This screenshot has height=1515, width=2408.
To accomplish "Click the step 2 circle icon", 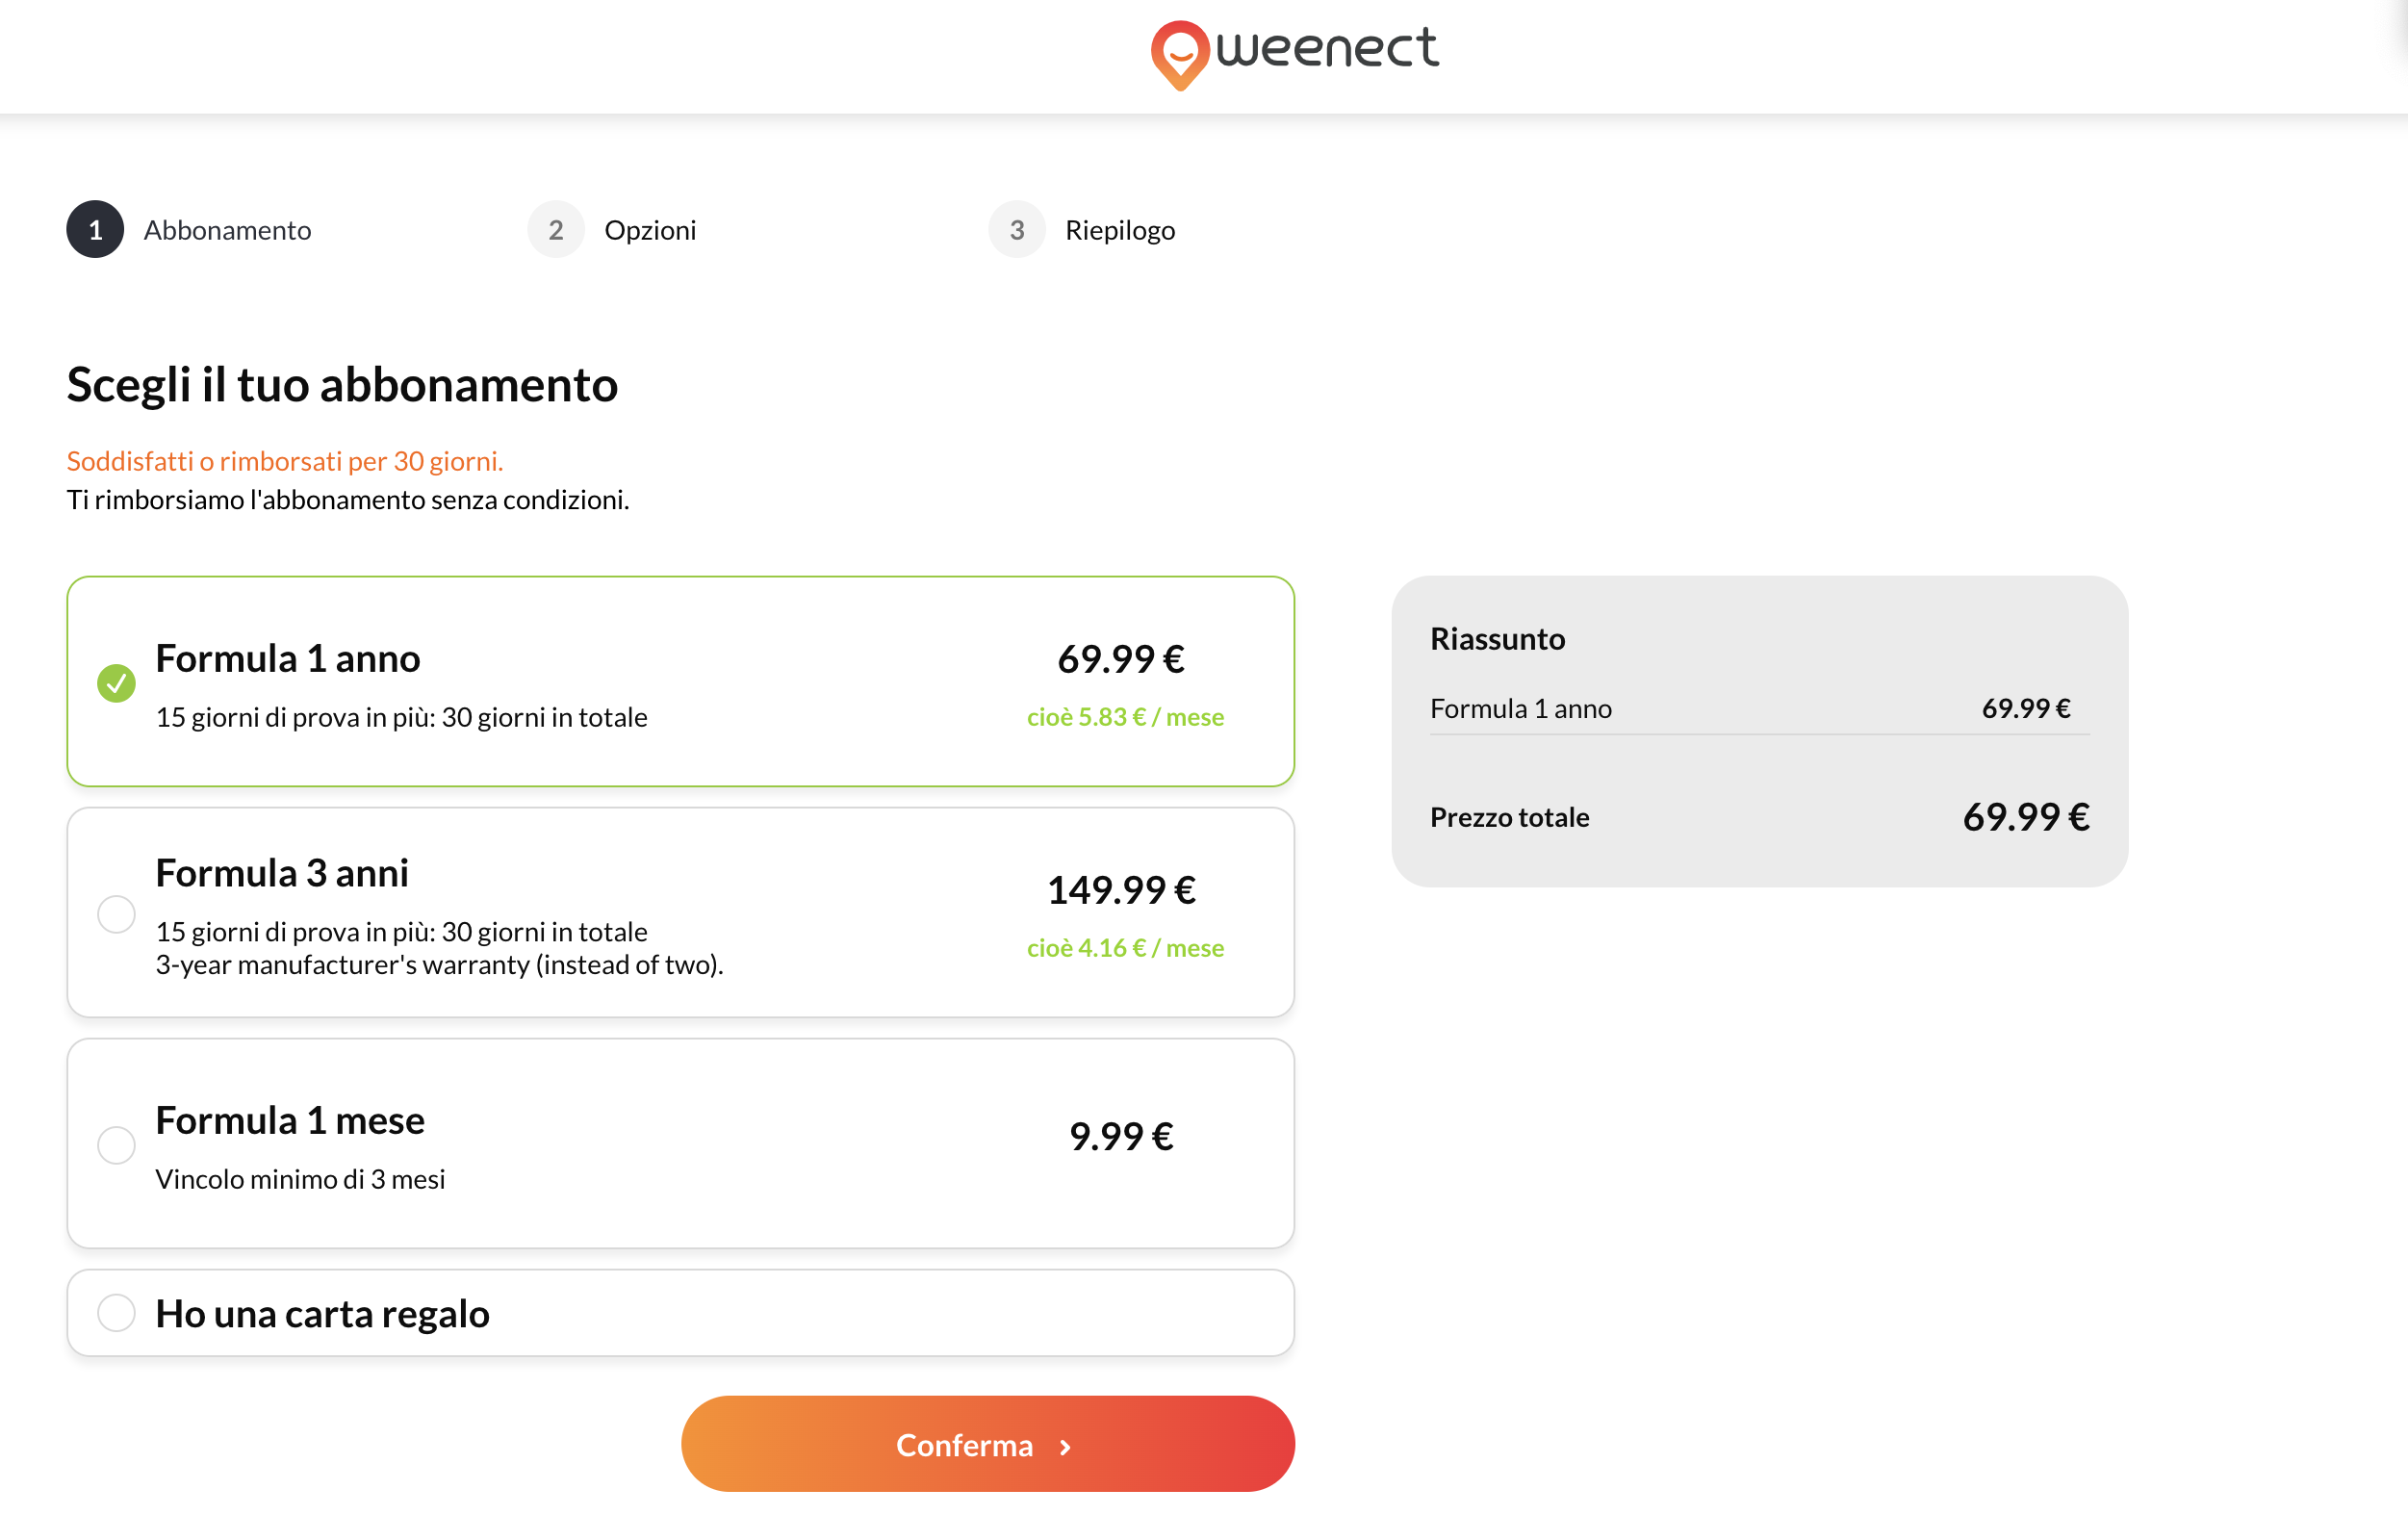I will point(556,230).
